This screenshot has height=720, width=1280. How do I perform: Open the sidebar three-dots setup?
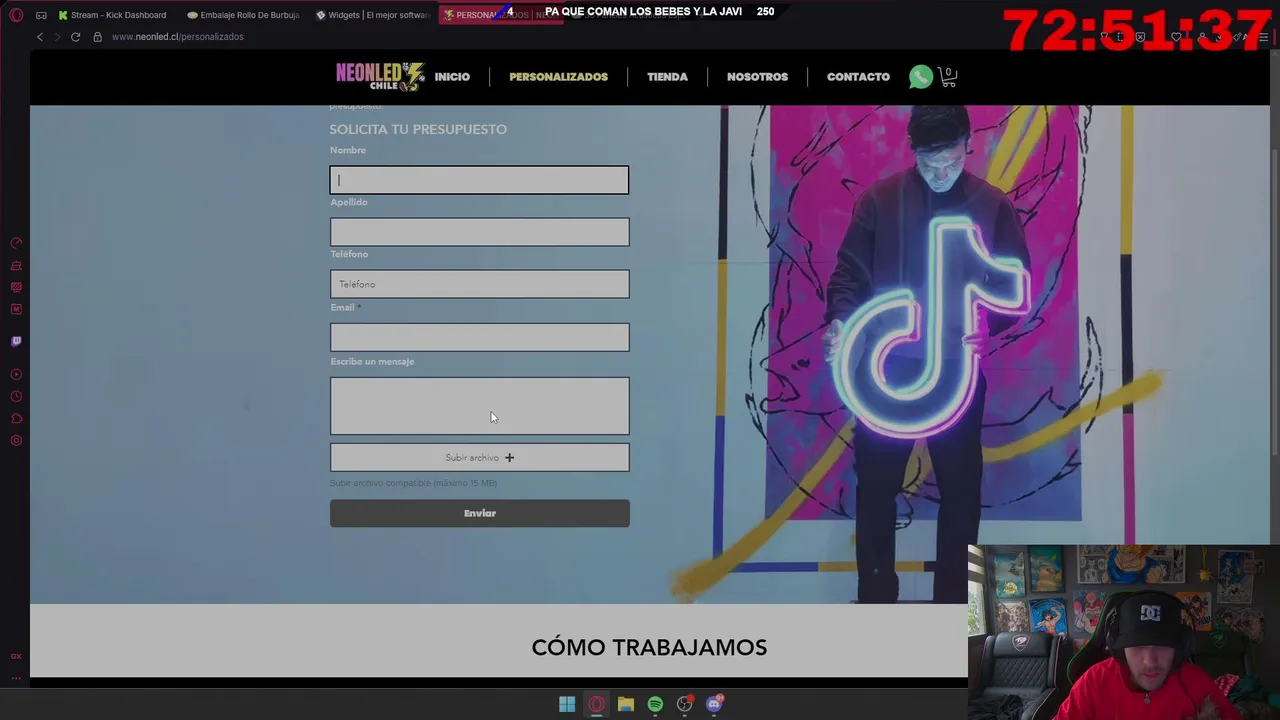(x=16, y=677)
